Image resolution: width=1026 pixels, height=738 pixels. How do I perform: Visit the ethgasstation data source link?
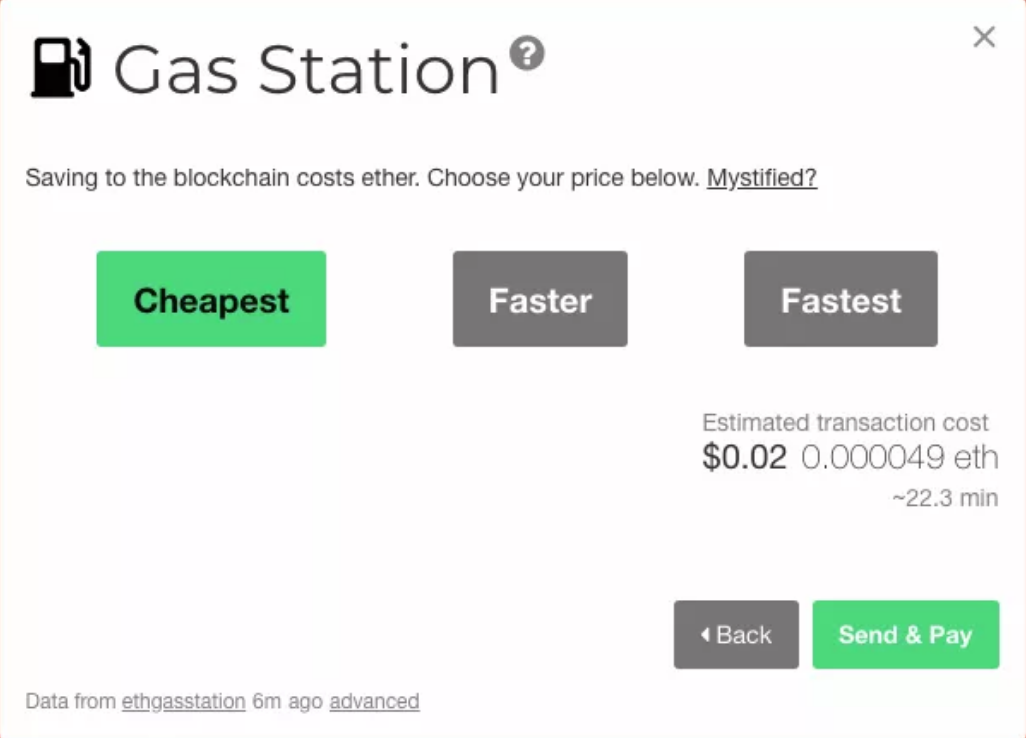pyautogui.click(x=183, y=701)
